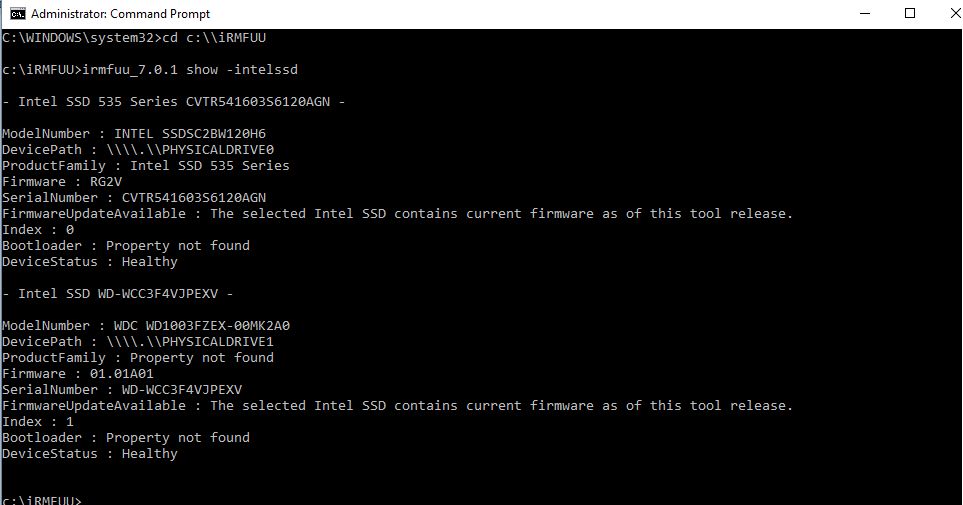Image resolution: width=963 pixels, height=505 pixels.
Task: Click the Intel SSD 535 Series header line
Action: point(175,101)
